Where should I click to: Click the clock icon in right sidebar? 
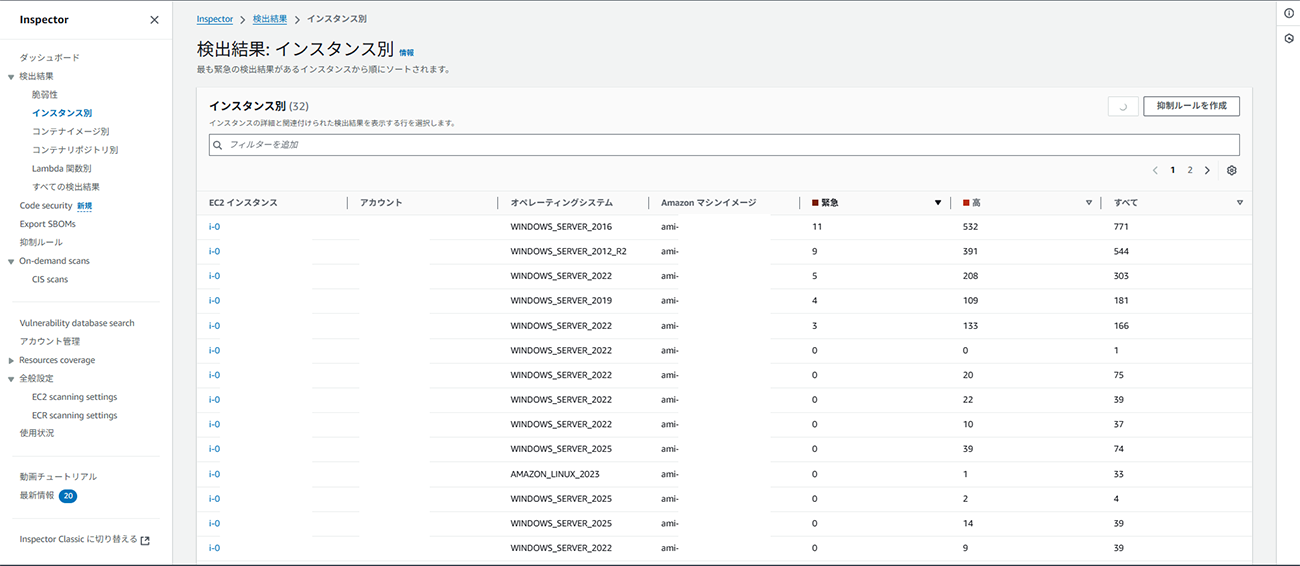pos(1289,39)
